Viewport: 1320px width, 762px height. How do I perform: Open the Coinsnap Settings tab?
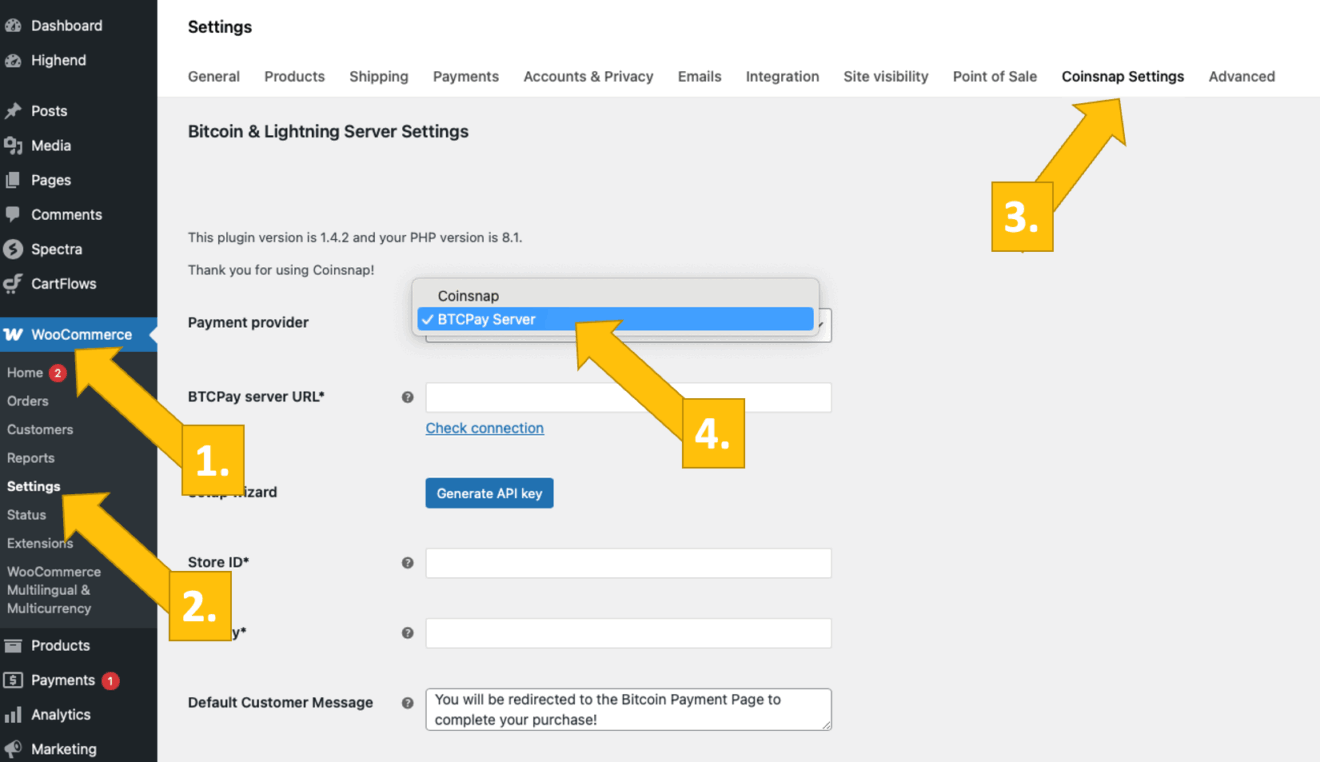[1122, 77]
